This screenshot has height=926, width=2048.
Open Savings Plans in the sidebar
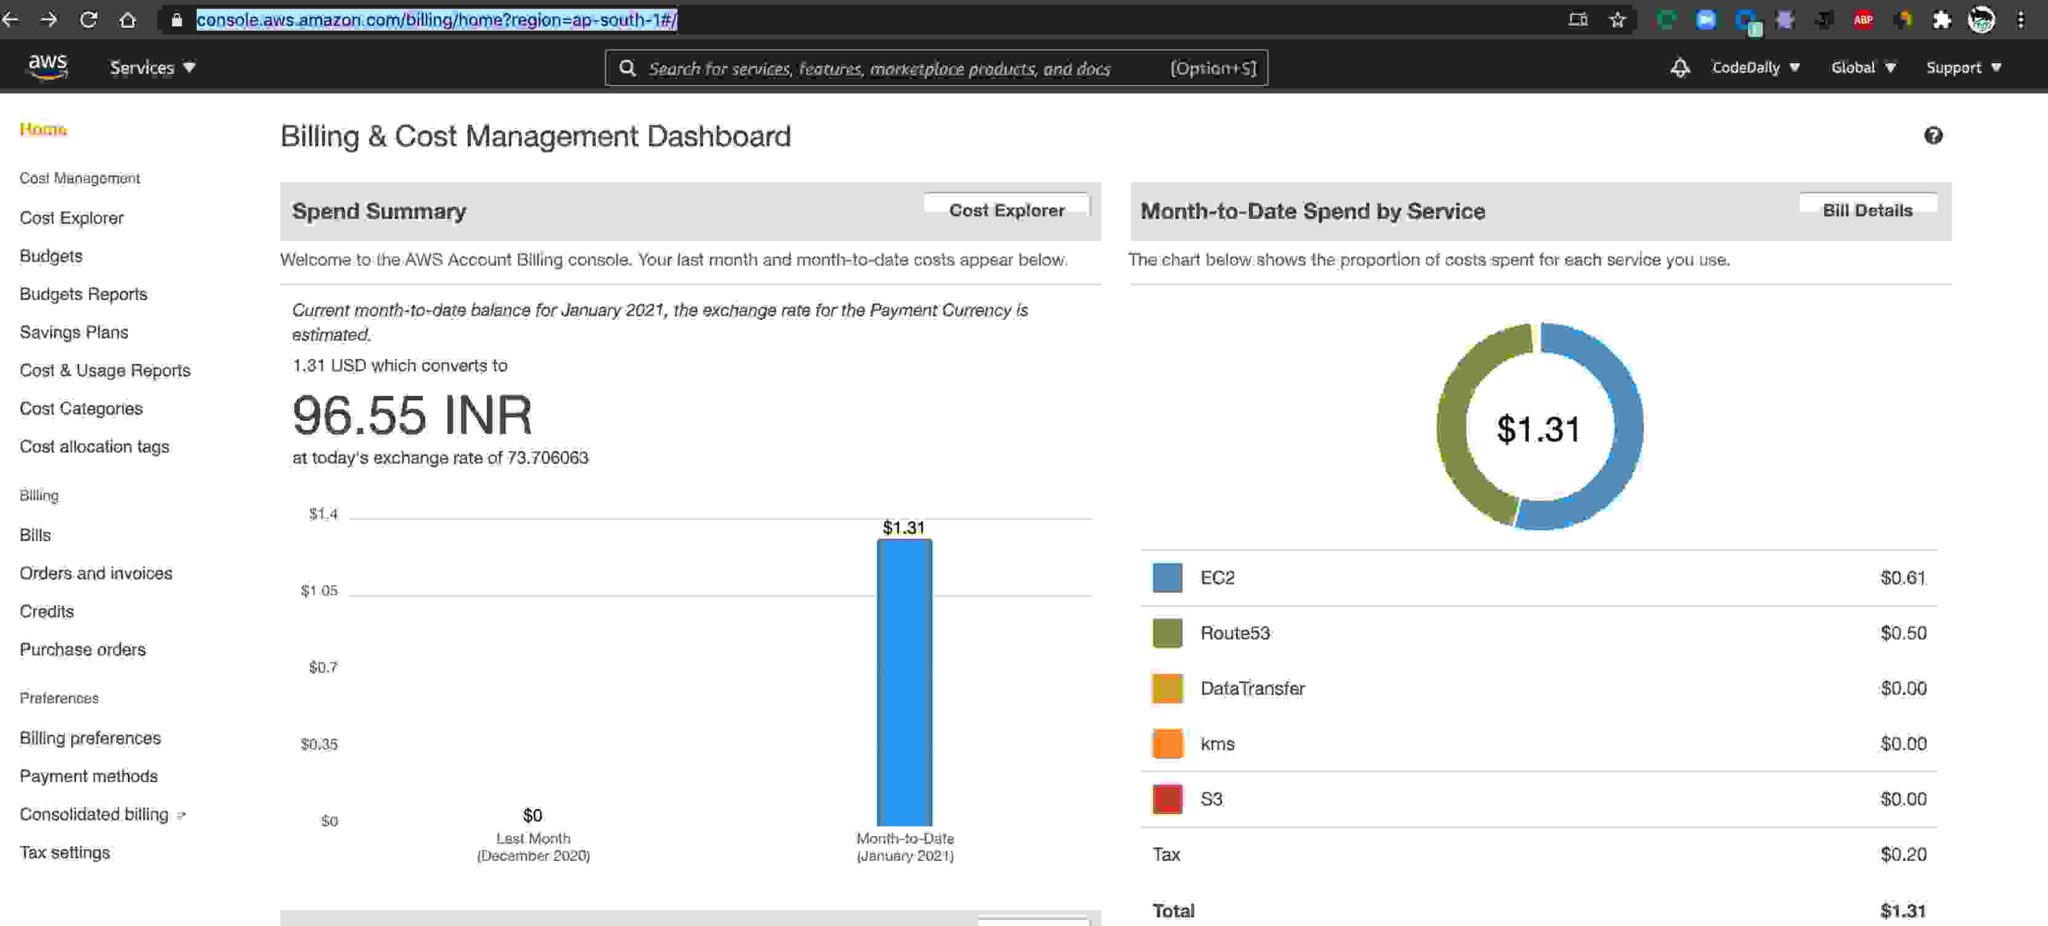pyautogui.click(x=74, y=332)
